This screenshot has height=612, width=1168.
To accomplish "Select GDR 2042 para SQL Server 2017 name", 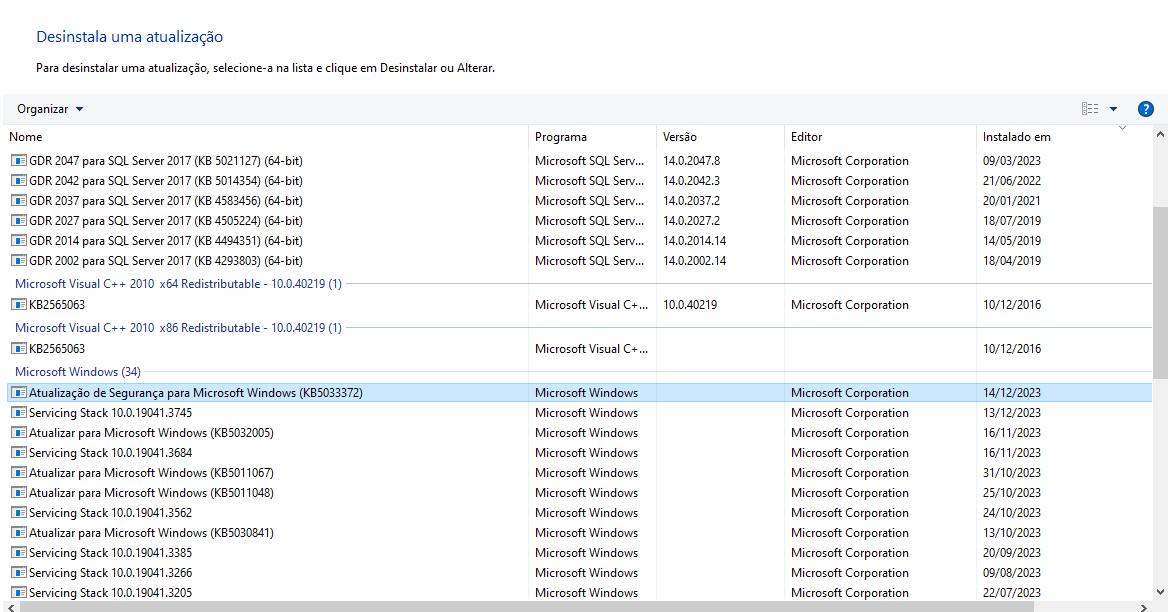I will [x=165, y=181].
